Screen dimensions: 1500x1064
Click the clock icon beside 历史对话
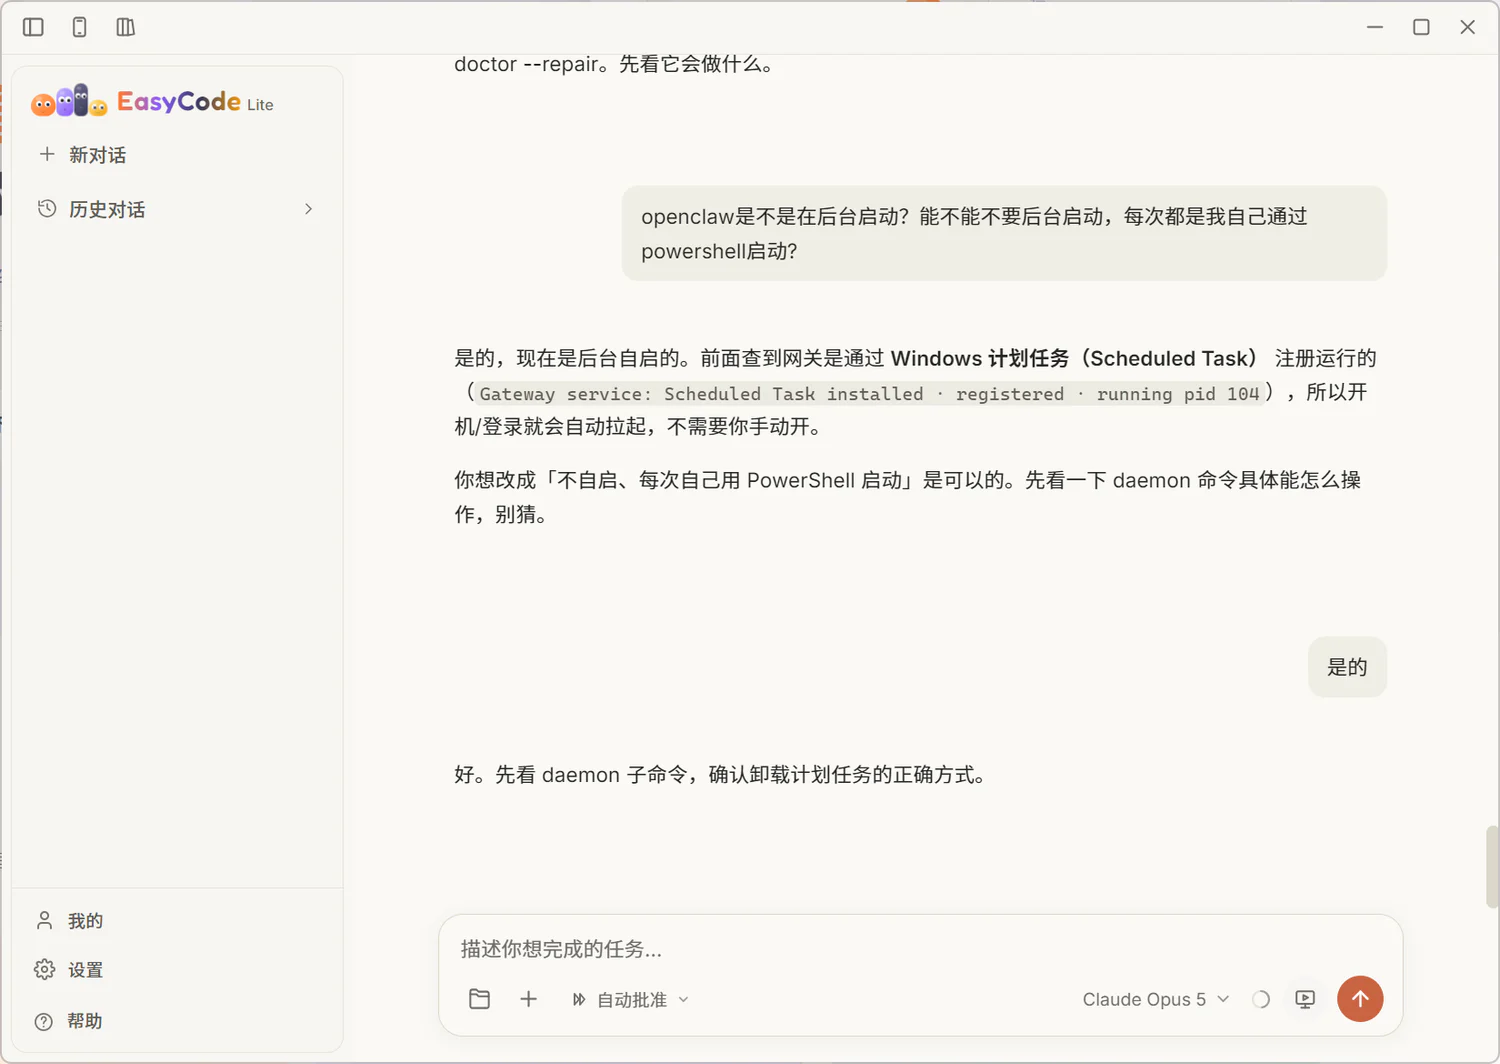[47, 209]
